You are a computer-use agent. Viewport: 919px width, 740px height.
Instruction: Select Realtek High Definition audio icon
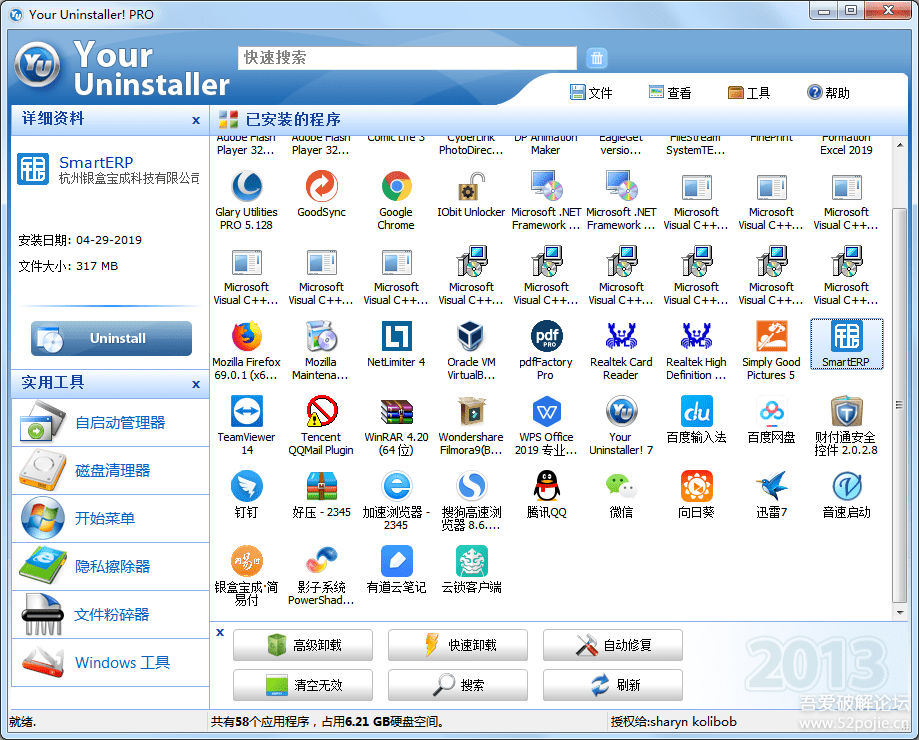[696, 336]
